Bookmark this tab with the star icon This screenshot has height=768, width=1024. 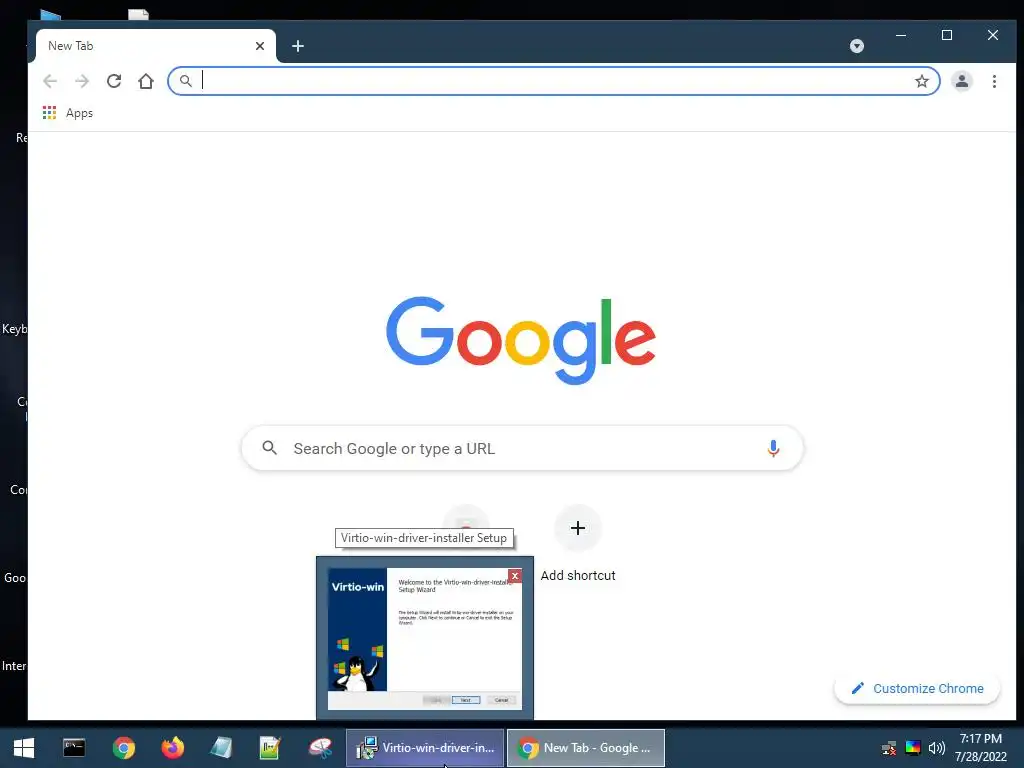click(921, 81)
